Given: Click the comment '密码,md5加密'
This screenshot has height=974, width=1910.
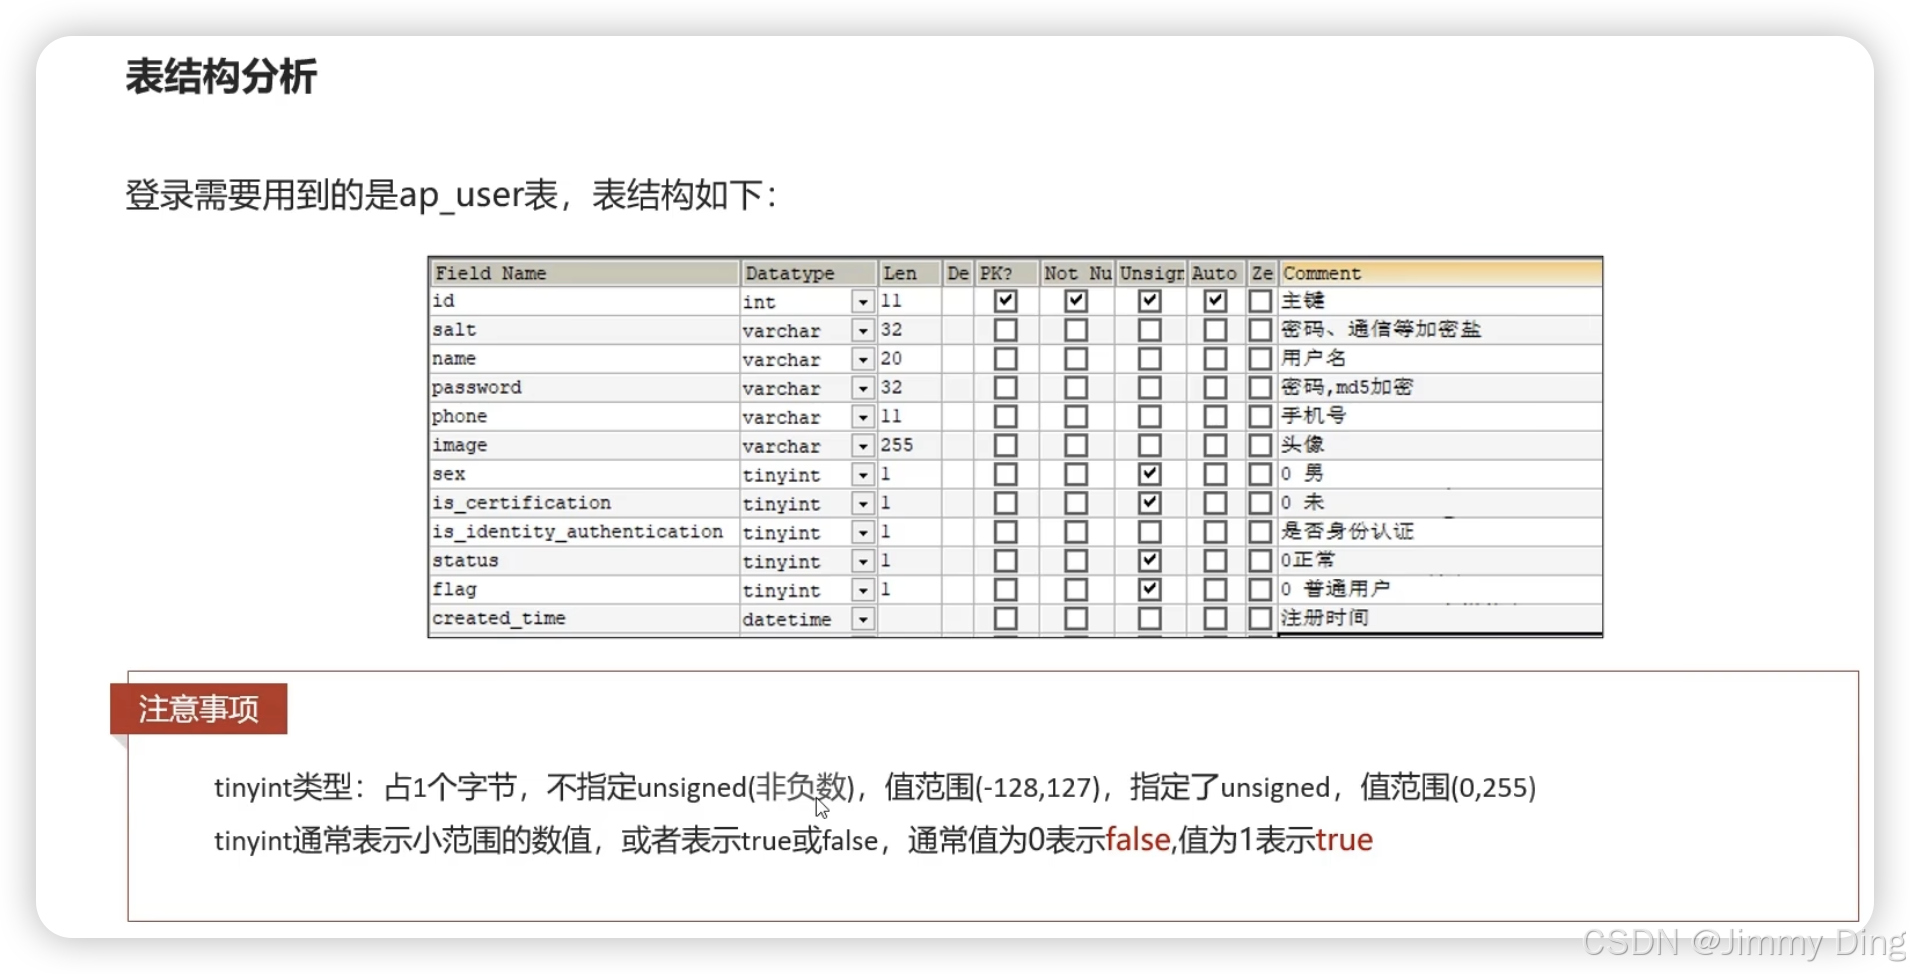Looking at the screenshot, I should pos(1347,387).
